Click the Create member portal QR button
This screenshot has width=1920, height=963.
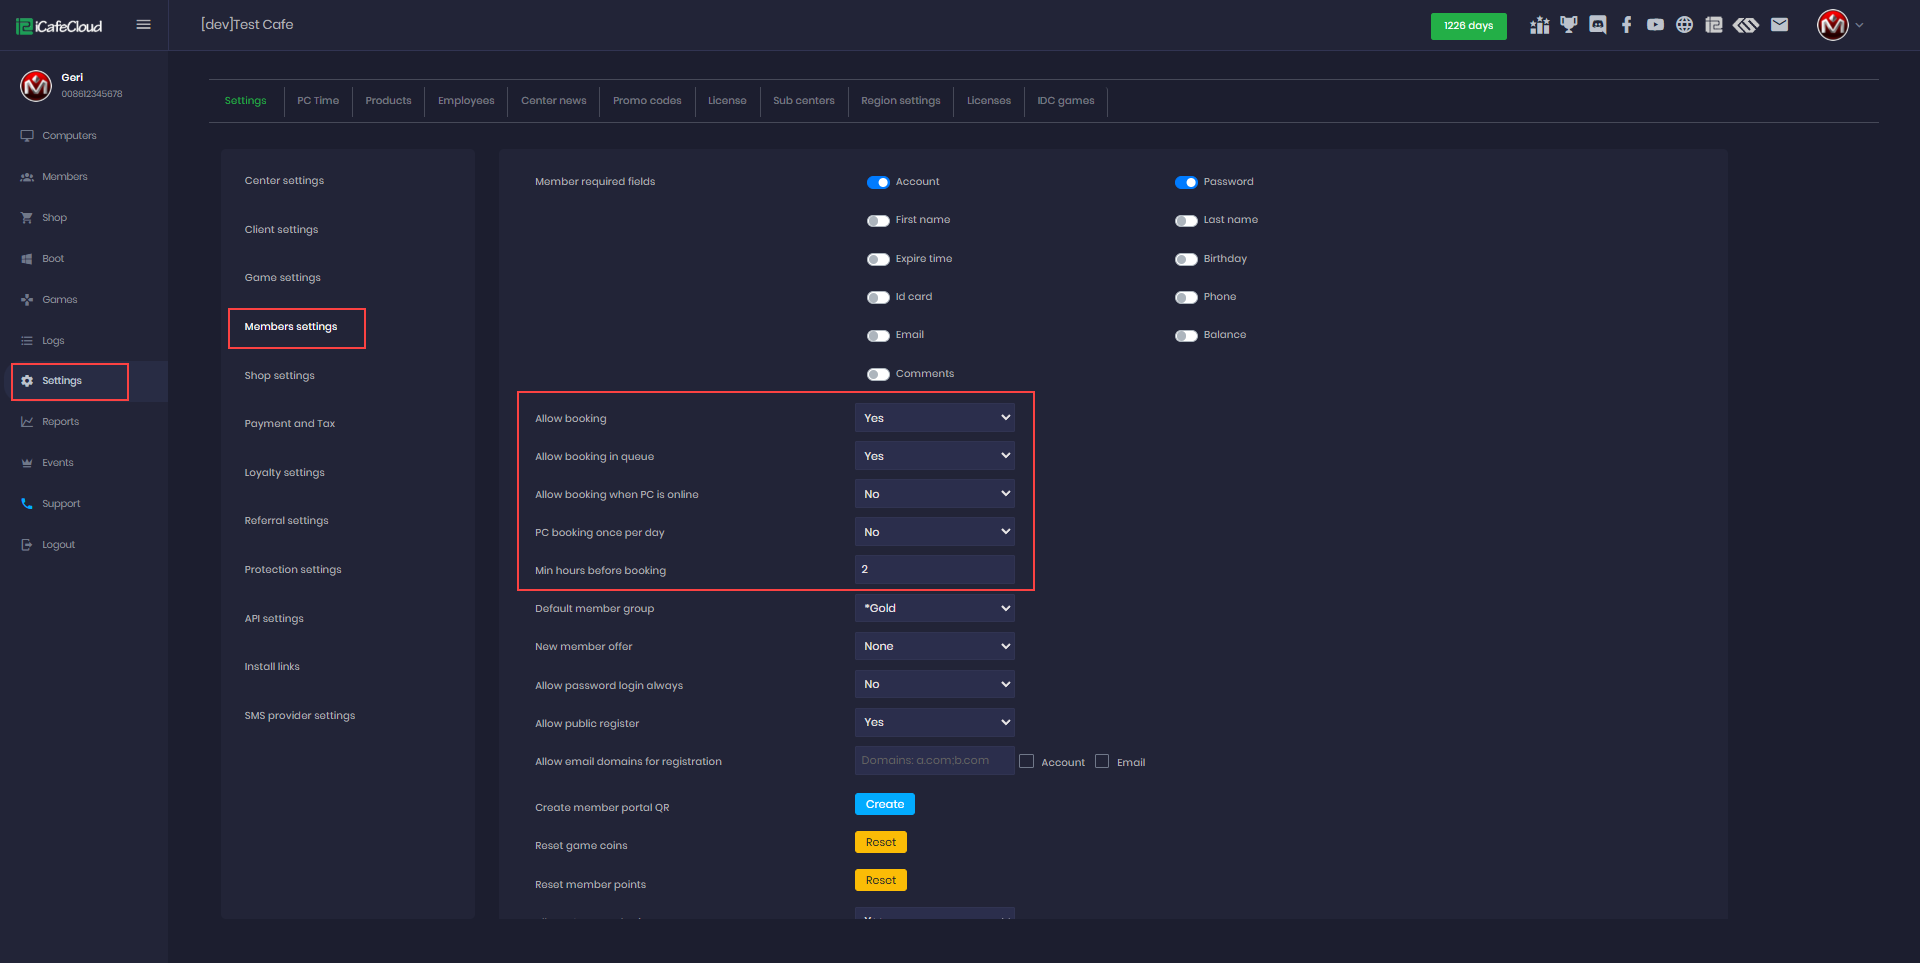(x=884, y=804)
